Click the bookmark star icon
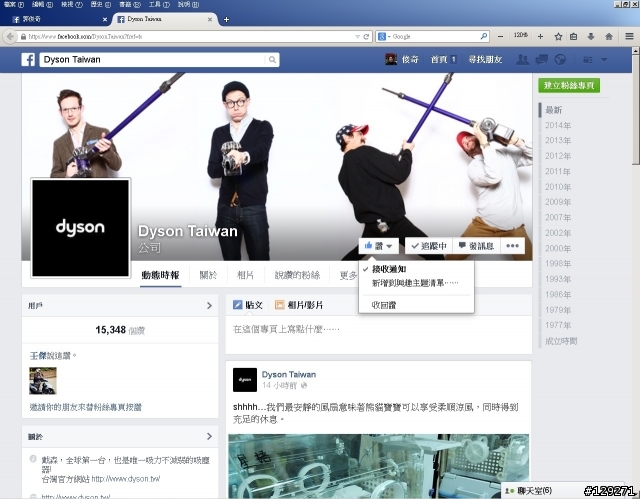This screenshot has height=499, width=640. (x=558, y=37)
